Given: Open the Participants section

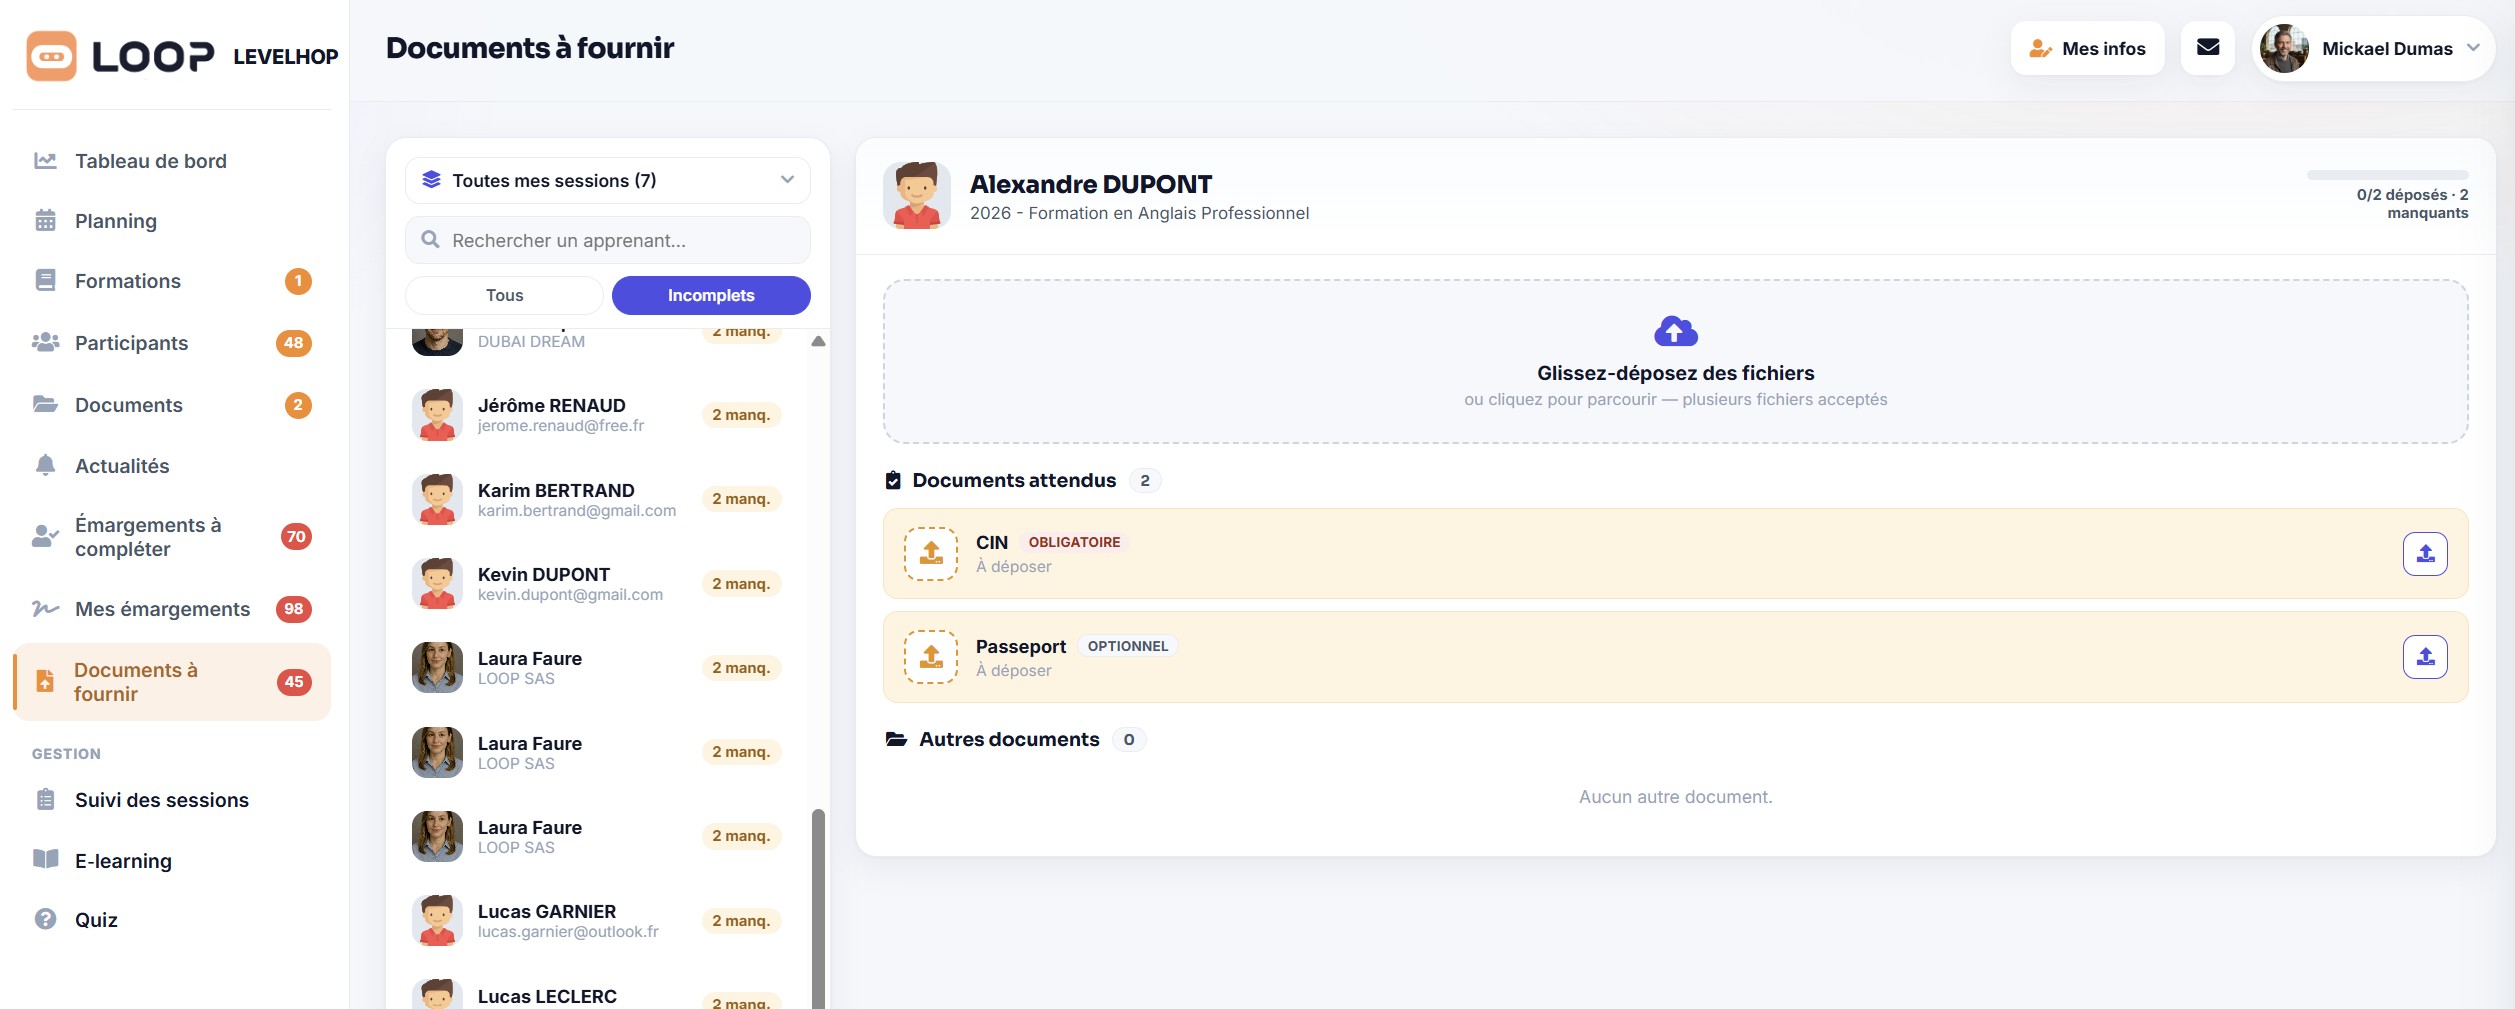Looking at the screenshot, I should (171, 343).
